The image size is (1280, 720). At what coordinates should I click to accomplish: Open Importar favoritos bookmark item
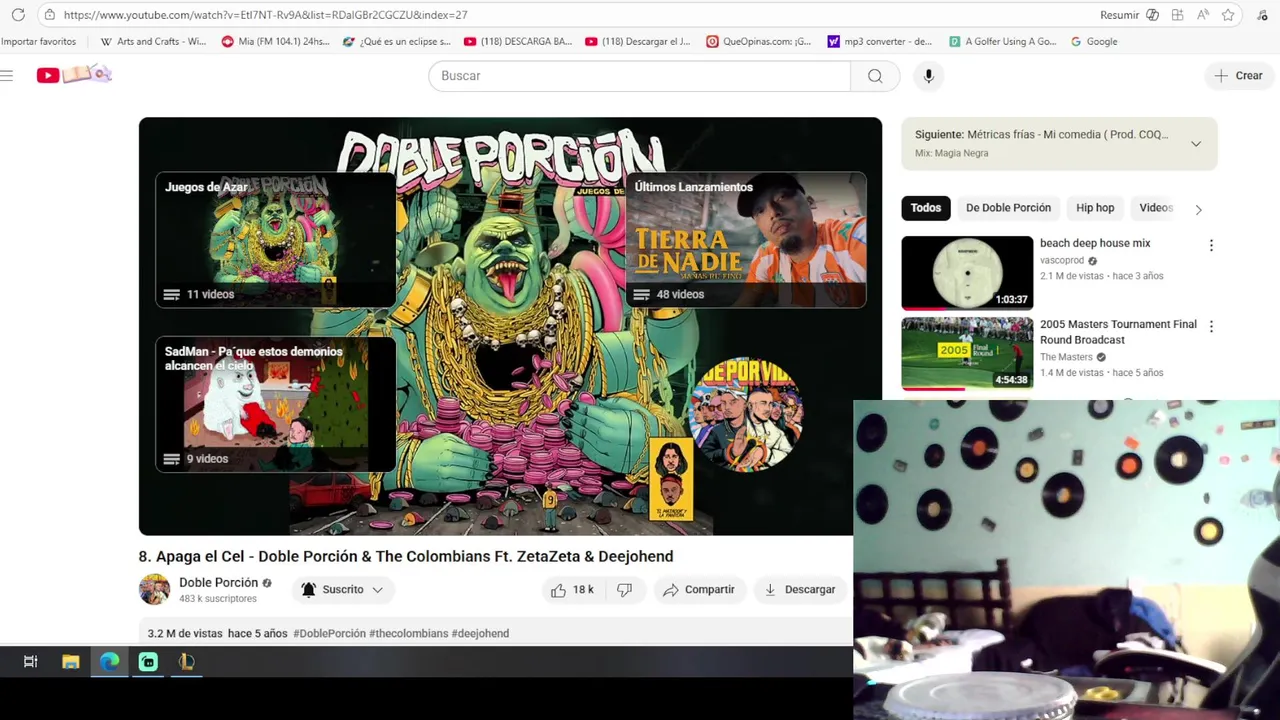(38, 42)
